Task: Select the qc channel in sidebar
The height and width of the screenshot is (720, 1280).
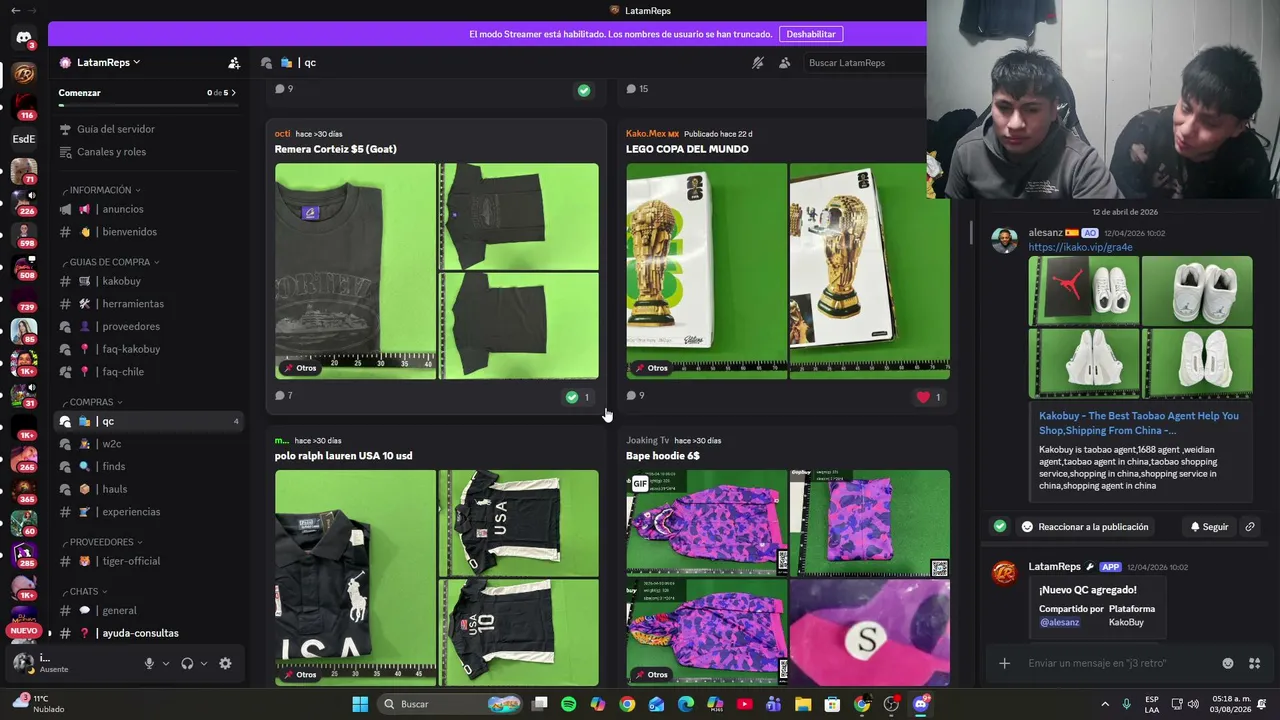Action: click(149, 421)
